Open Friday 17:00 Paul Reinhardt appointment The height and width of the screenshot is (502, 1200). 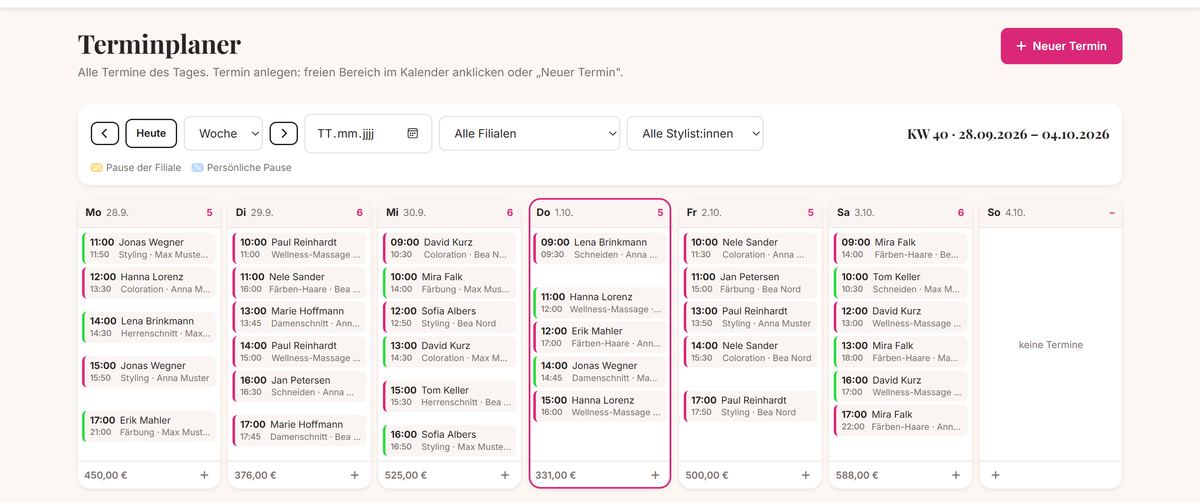point(750,406)
